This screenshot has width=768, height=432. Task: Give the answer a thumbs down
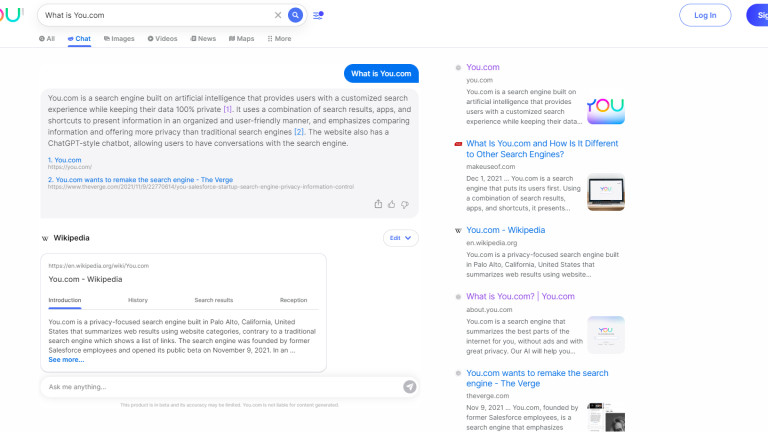[x=404, y=204]
